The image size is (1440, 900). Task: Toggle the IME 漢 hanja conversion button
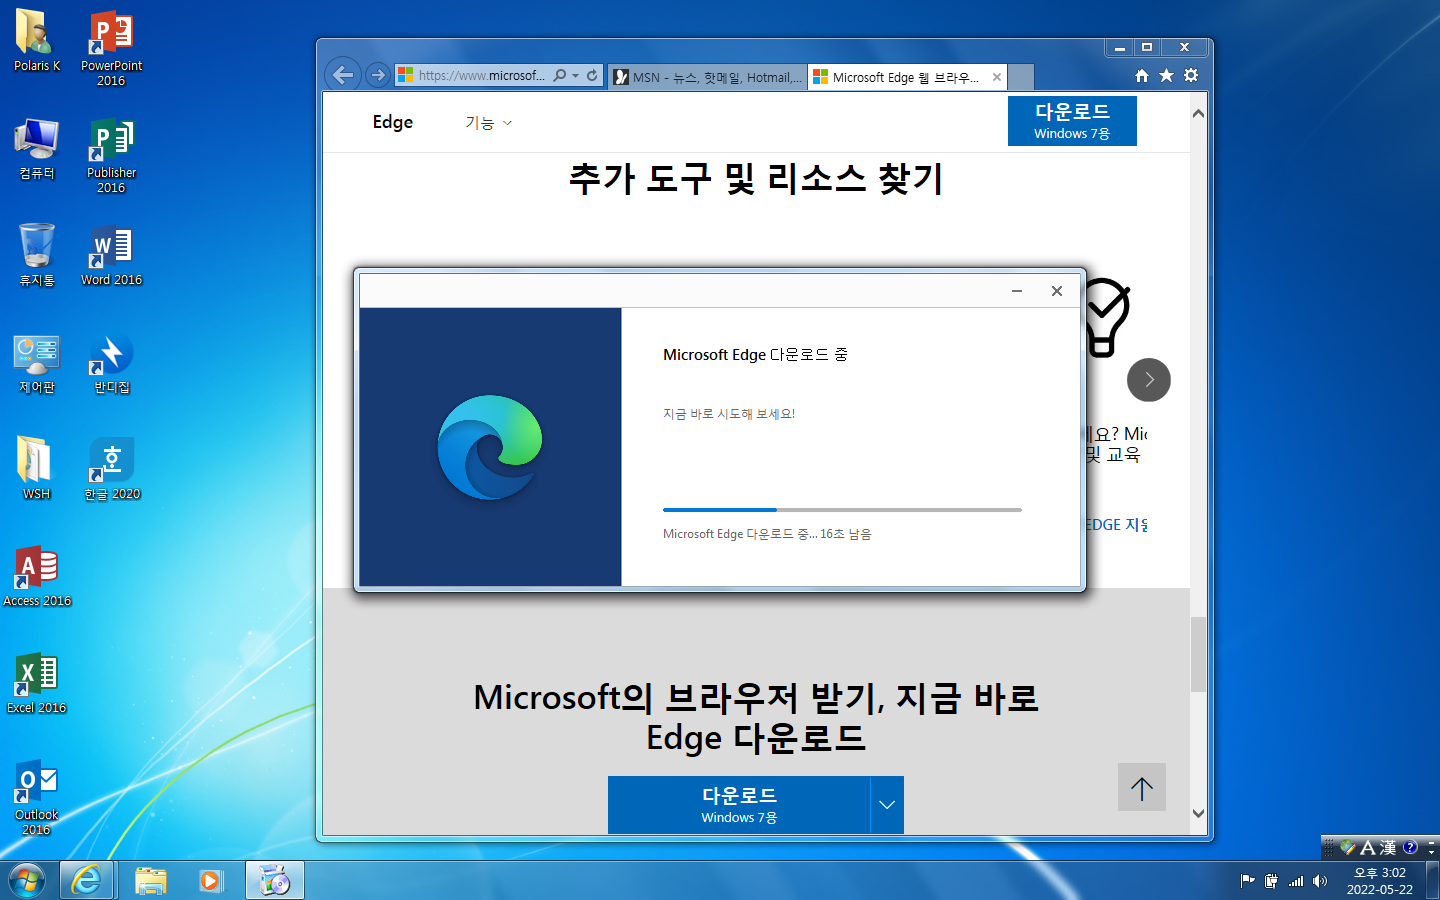click(x=1387, y=847)
